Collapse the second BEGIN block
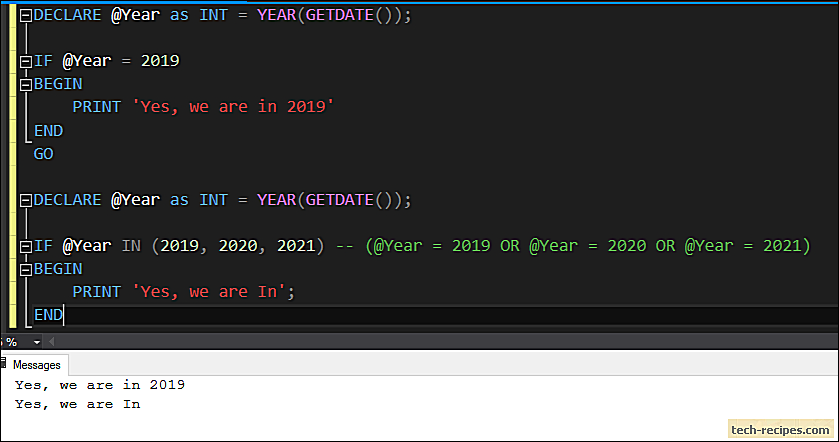 25,270
